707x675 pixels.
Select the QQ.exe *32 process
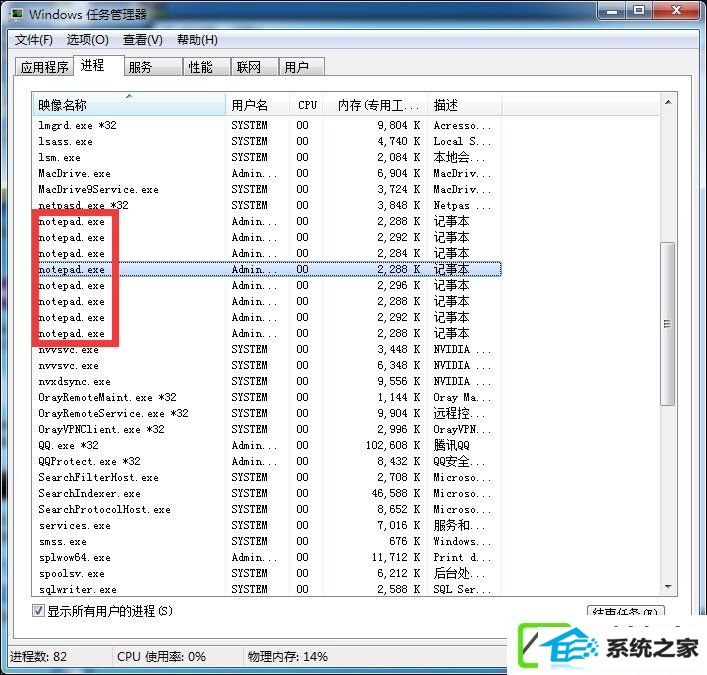(267, 445)
